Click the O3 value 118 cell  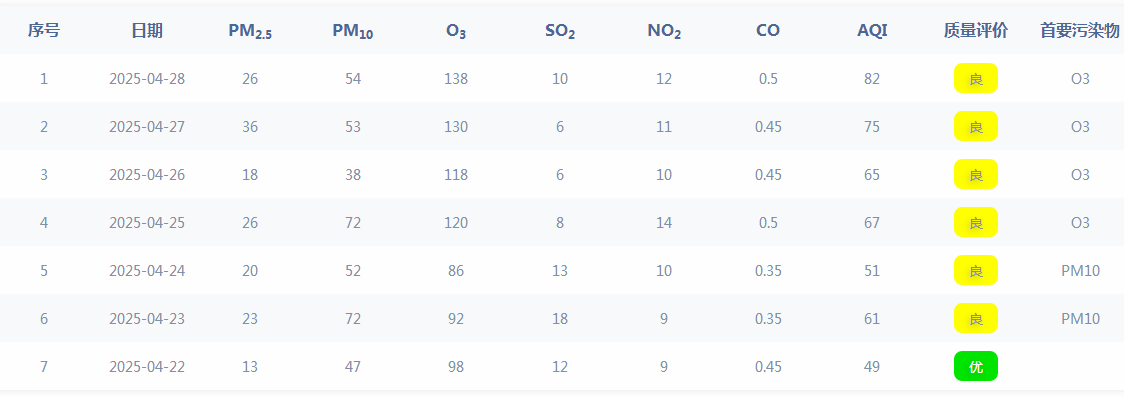456,175
